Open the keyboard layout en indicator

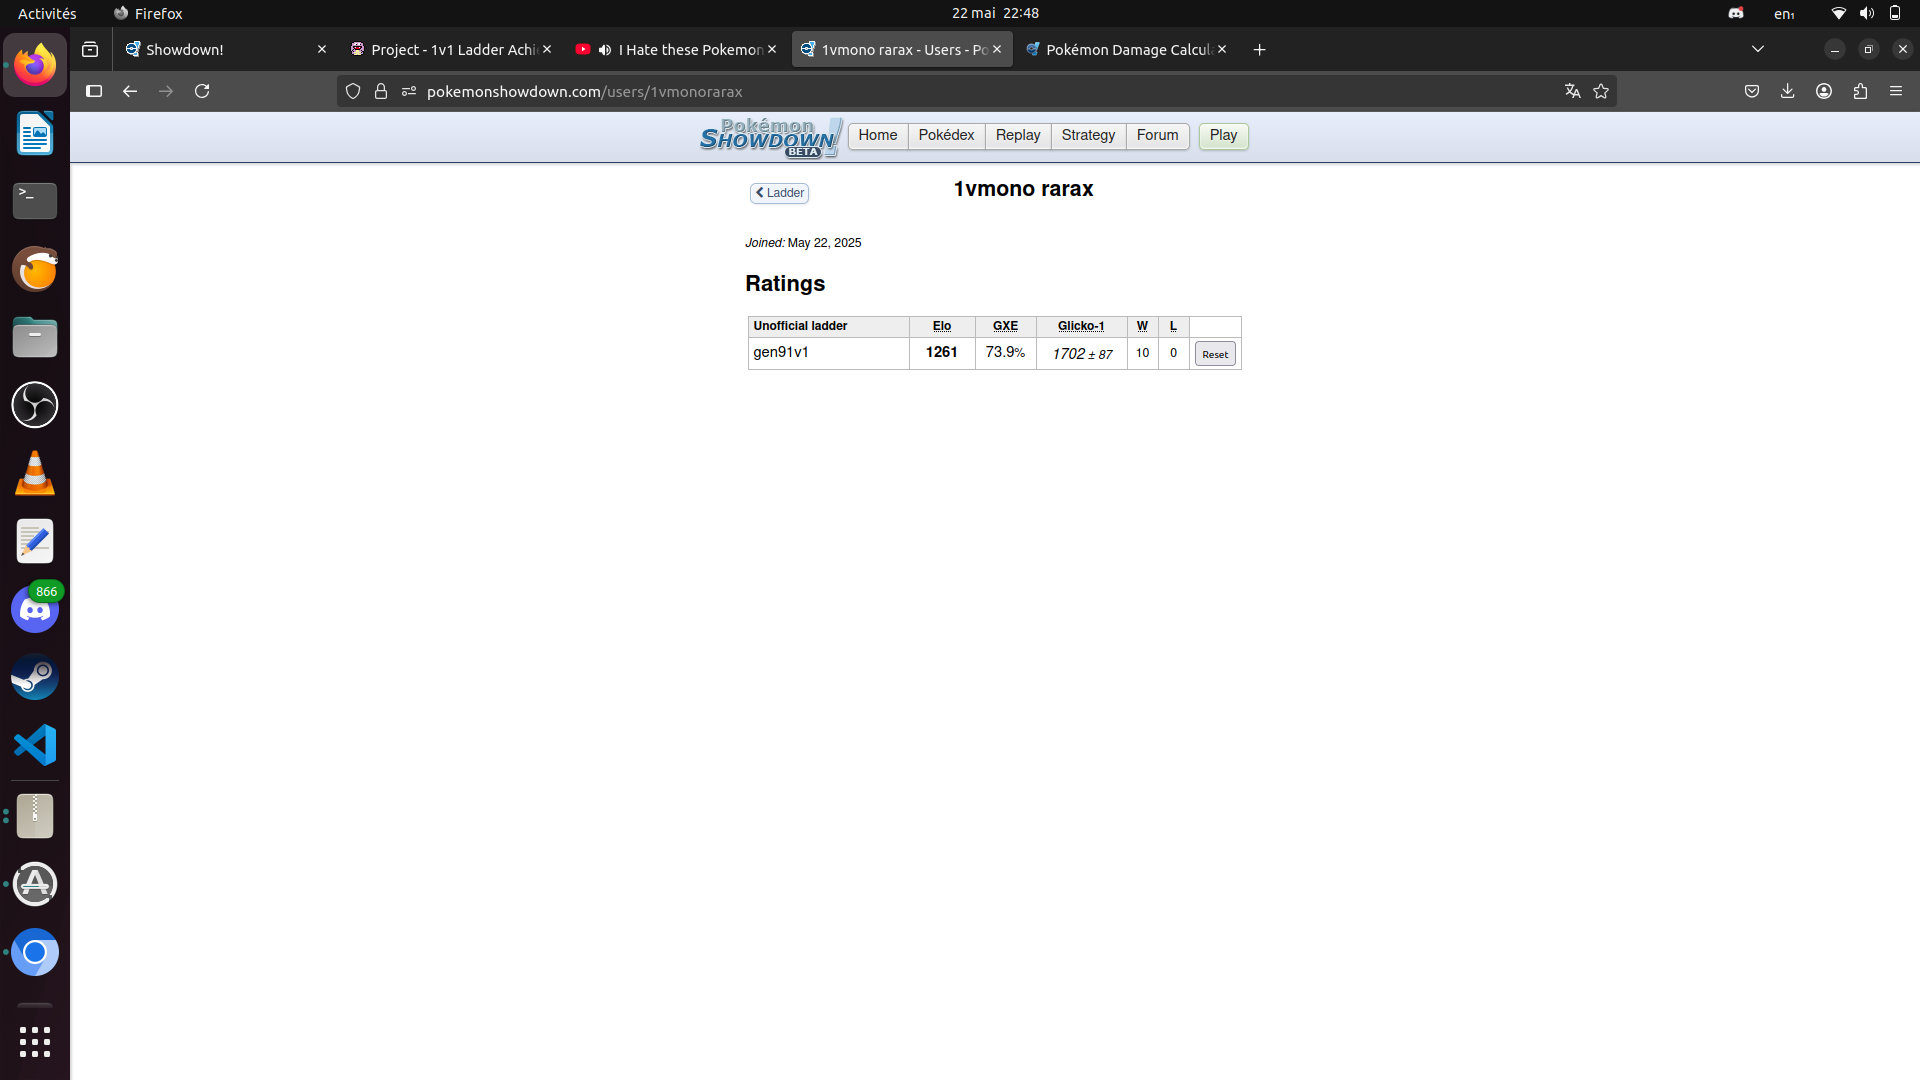(1784, 13)
